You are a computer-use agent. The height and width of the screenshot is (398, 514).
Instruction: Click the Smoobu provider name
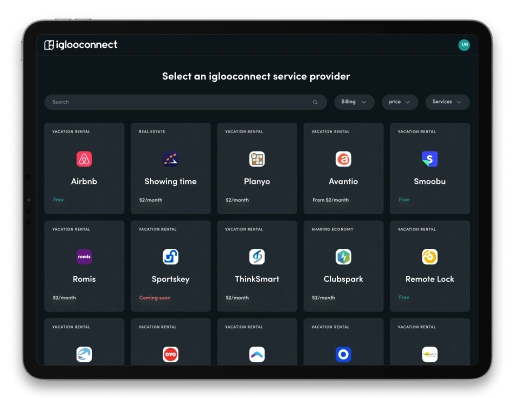click(x=430, y=181)
